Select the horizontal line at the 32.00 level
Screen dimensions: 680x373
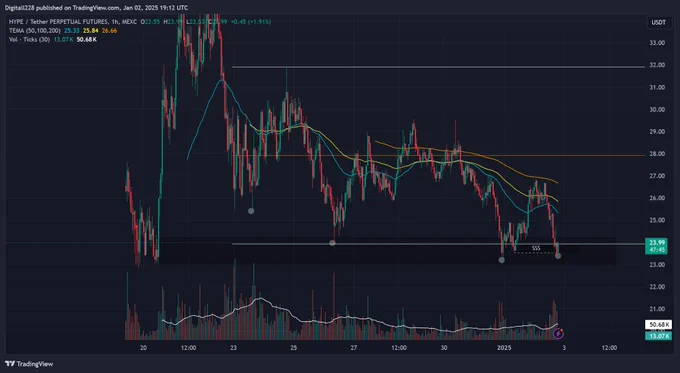click(438, 67)
